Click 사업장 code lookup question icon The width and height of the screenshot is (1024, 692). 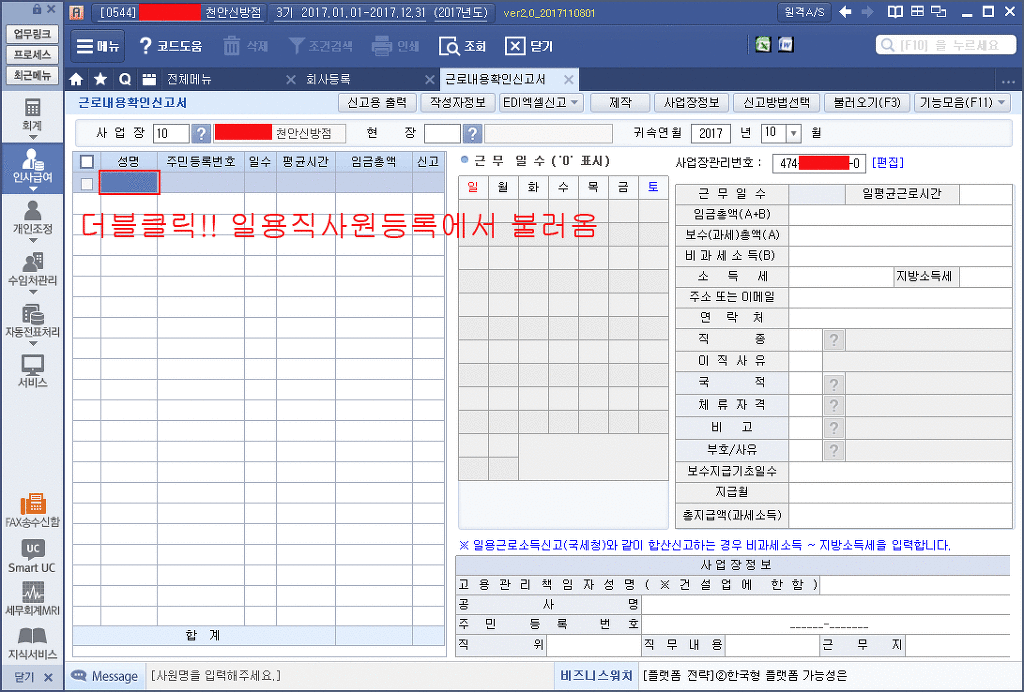pos(201,133)
